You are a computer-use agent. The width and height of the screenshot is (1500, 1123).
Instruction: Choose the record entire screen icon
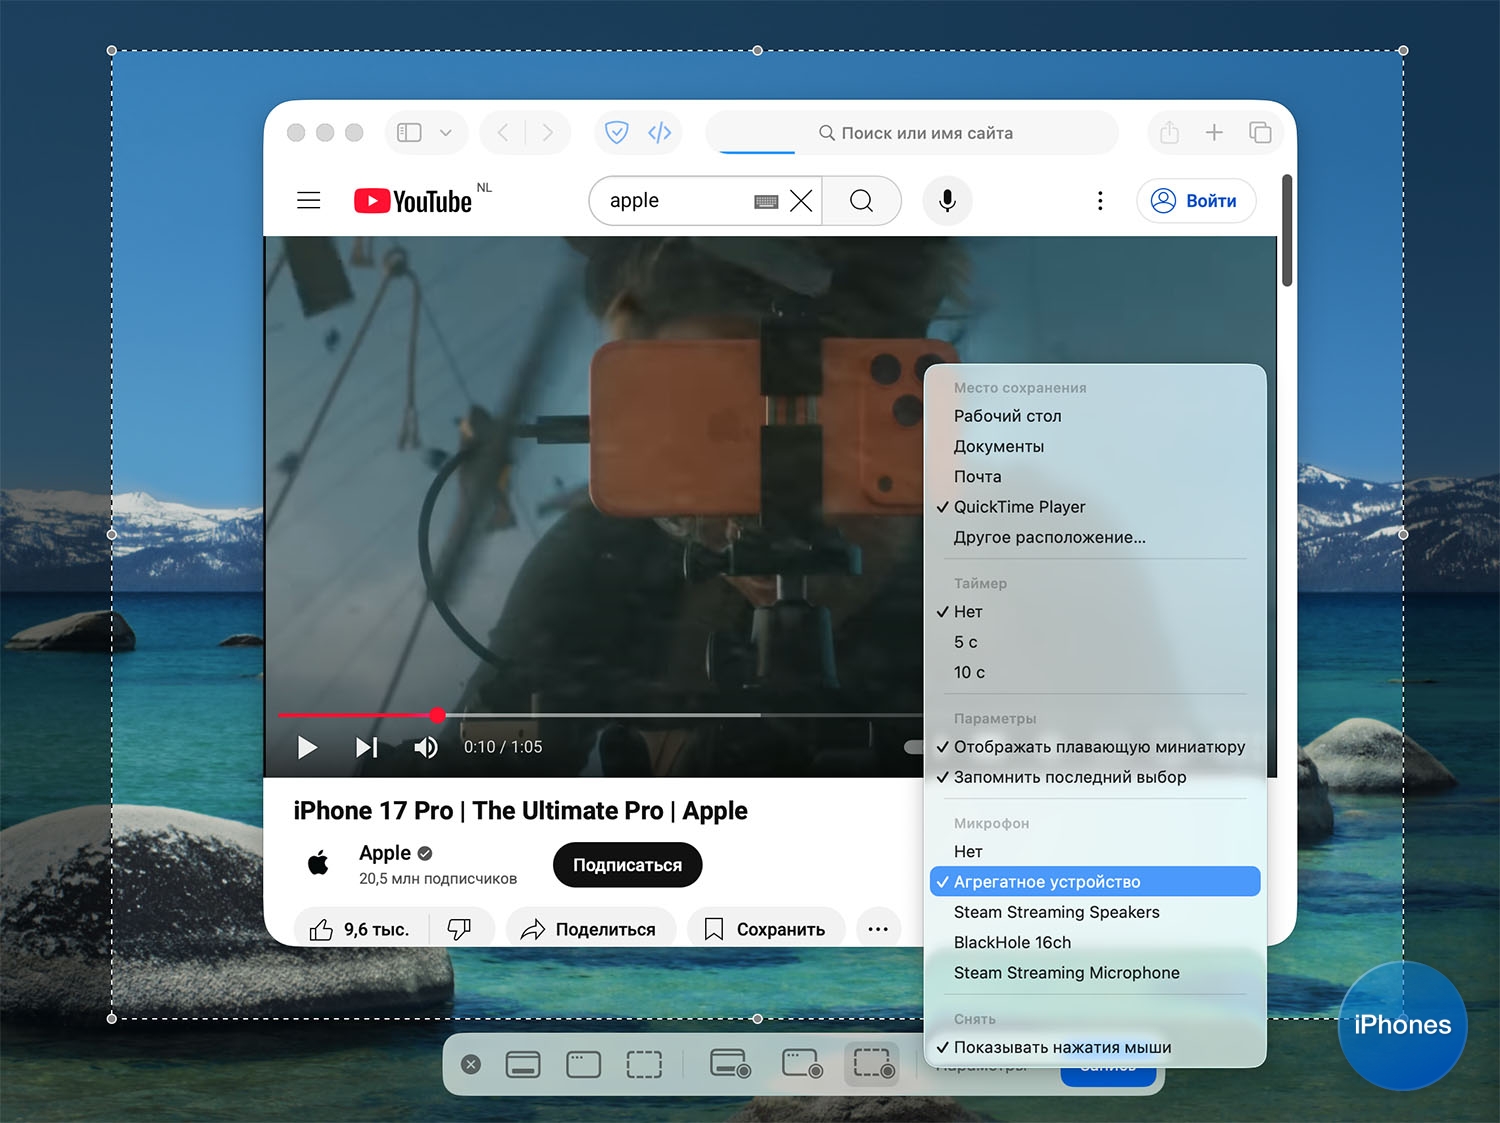point(730,1064)
